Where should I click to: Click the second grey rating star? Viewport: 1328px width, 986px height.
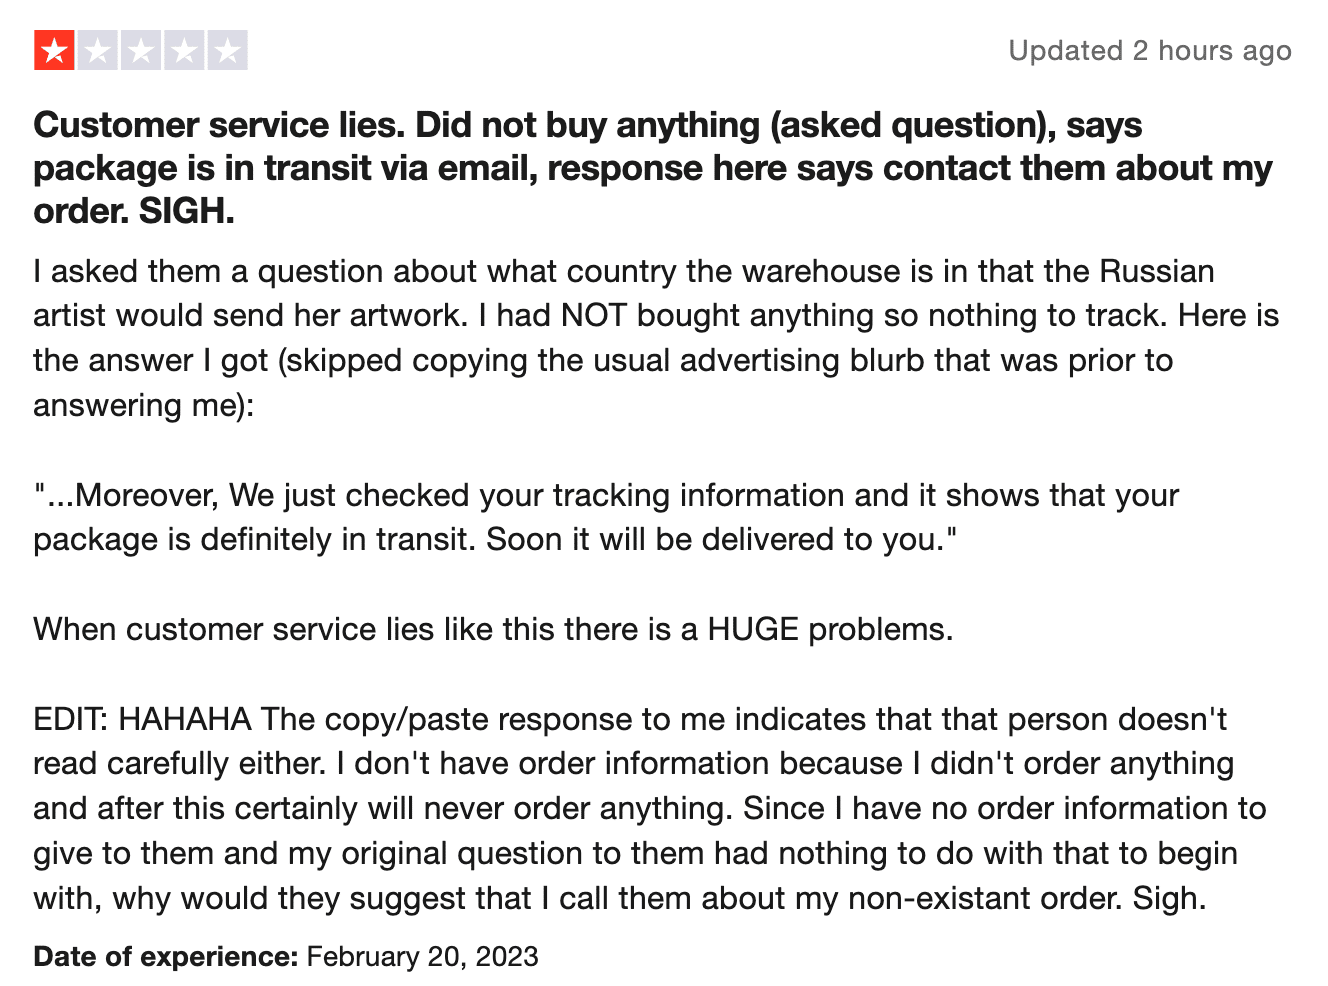coord(98,51)
